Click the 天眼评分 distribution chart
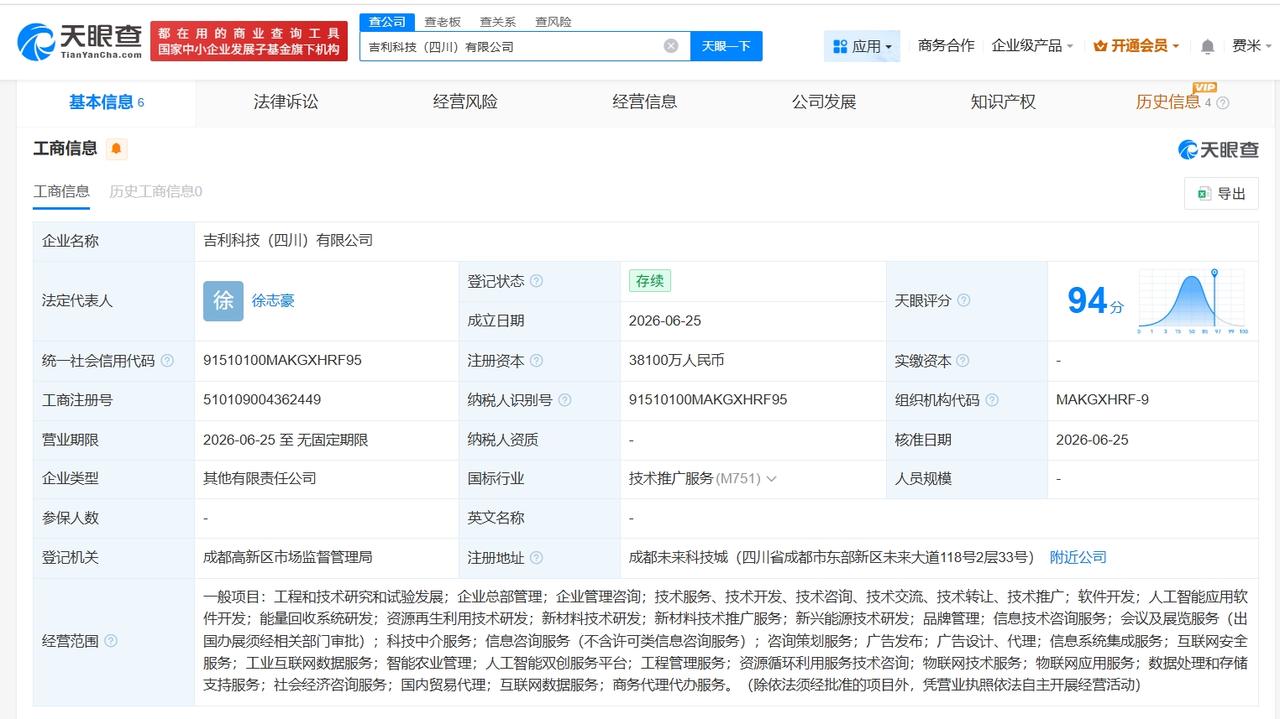Screen dimensions: 1280x719 (x=1192, y=300)
